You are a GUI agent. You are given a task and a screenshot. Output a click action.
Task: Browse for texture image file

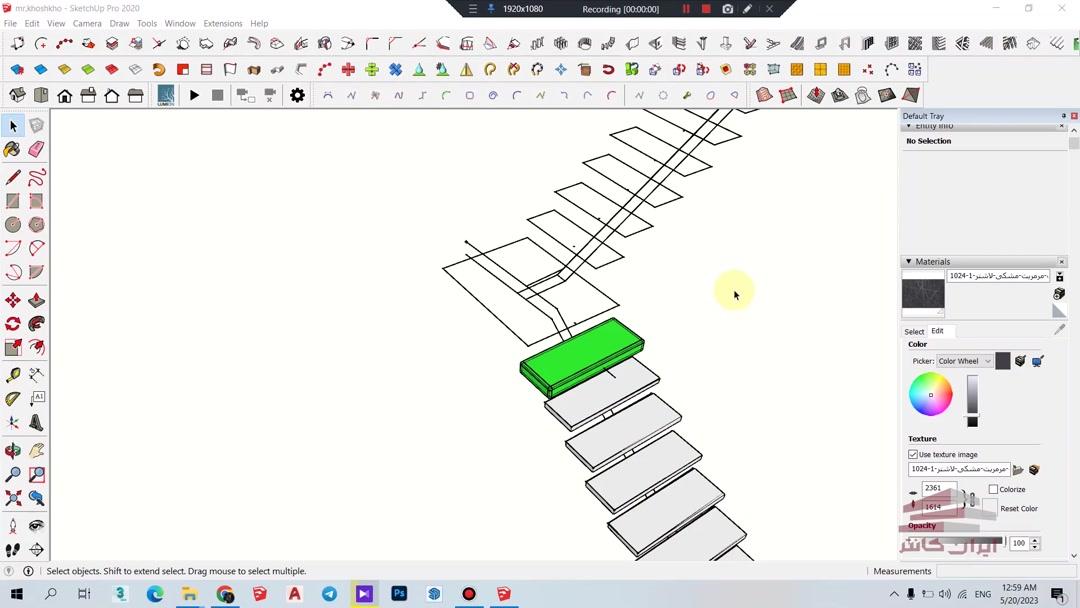(x=1018, y=470)
